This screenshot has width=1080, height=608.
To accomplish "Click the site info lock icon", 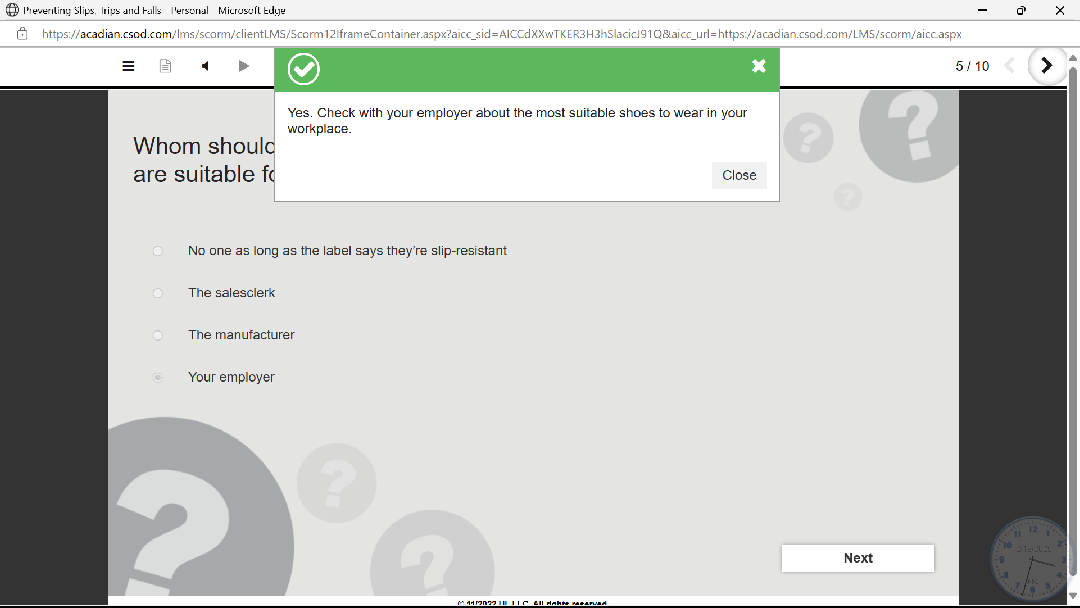I will pos(22,33).
